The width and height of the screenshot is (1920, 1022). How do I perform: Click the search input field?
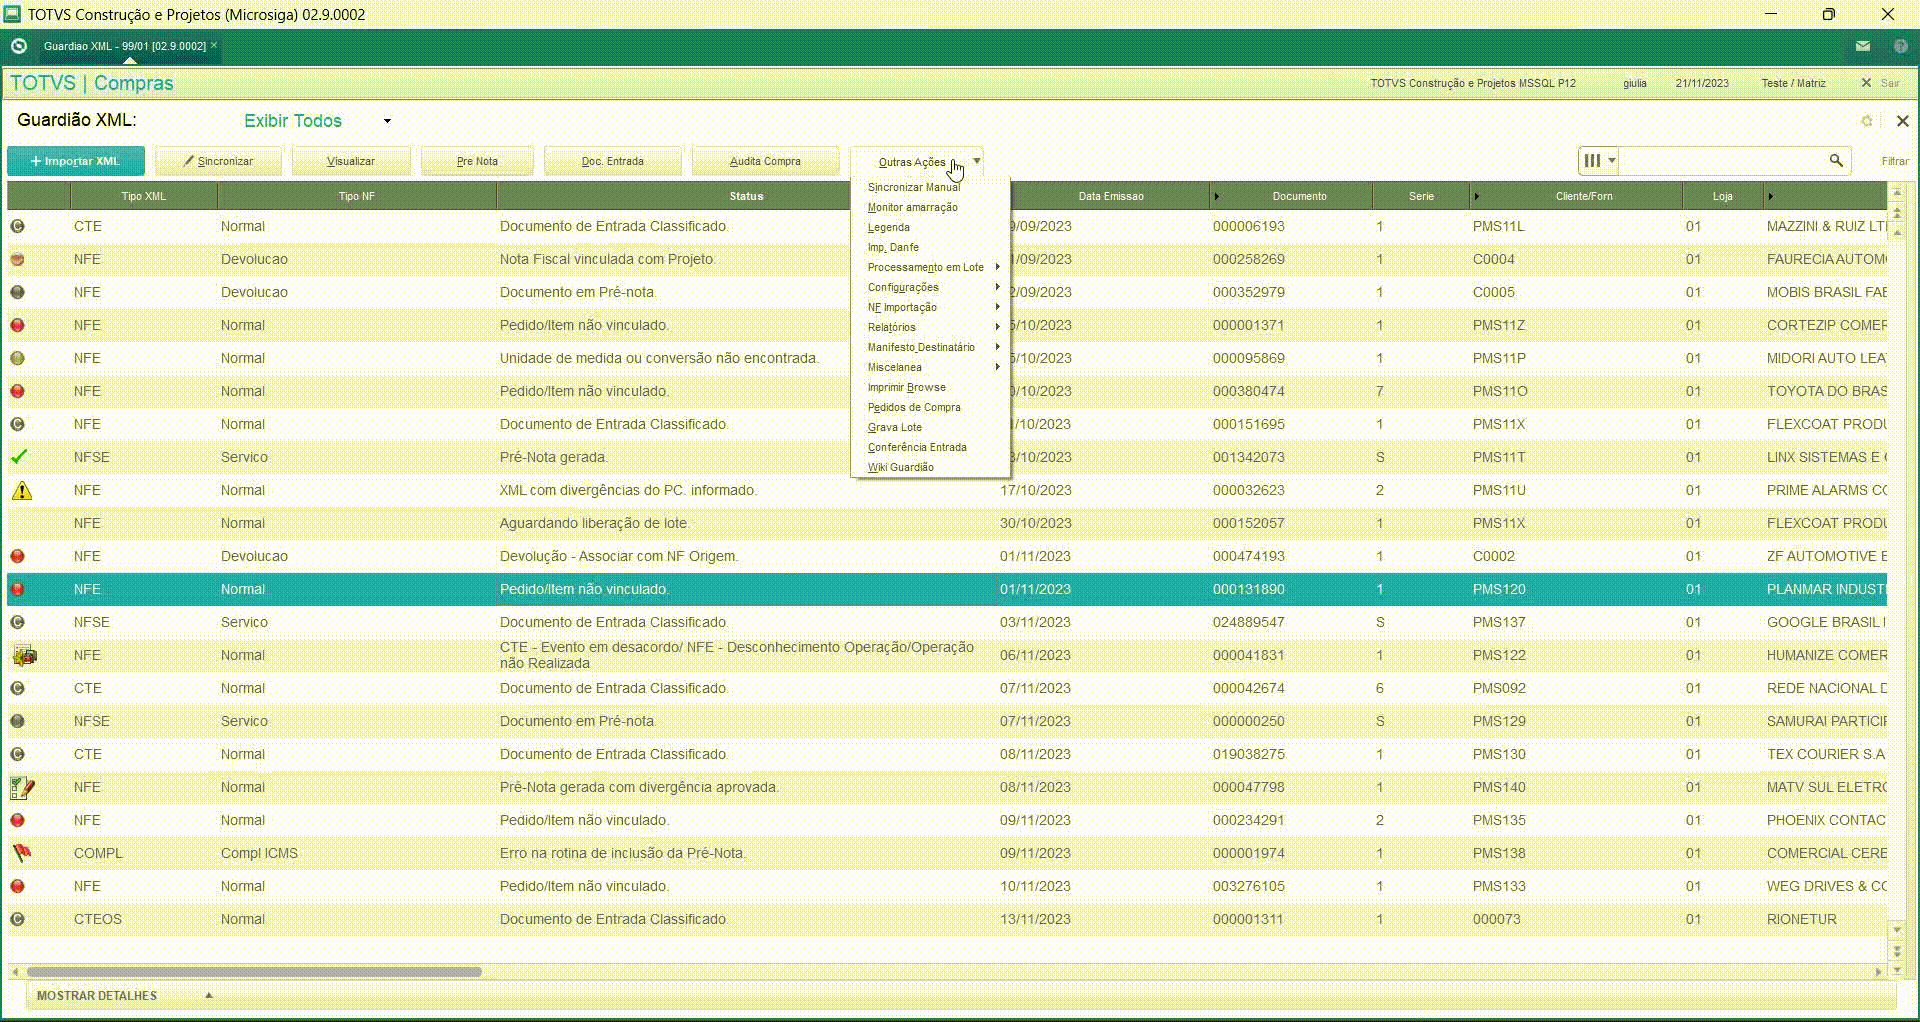click(x=1722, y=161)
